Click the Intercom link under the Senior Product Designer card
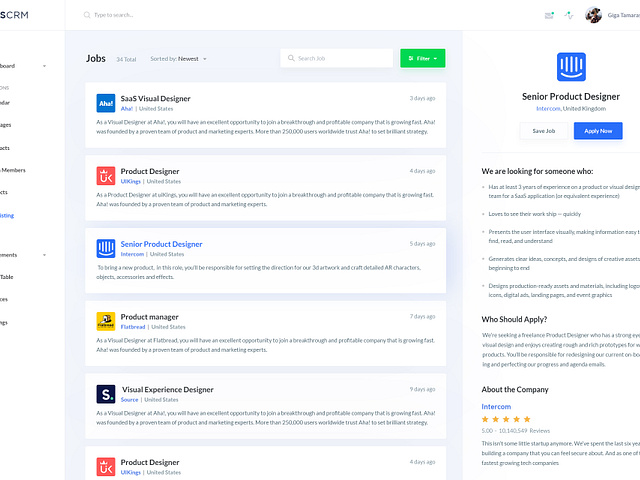This screenshot has height=480, width=640. click(x=132, y=254)
